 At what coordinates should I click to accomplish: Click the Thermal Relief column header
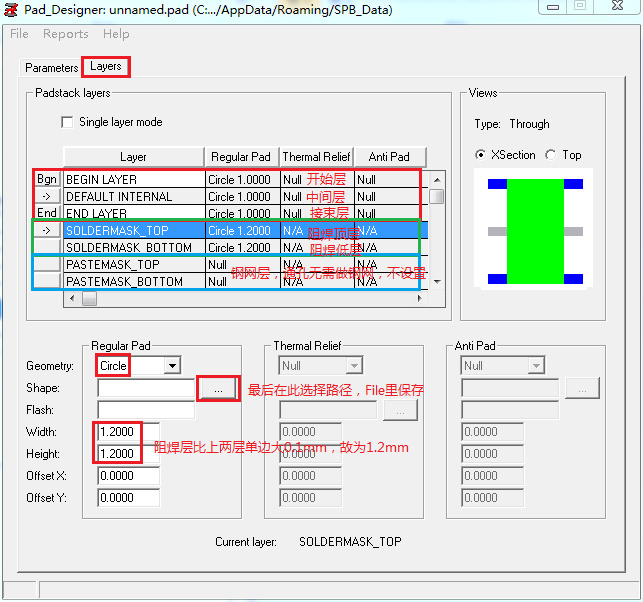click(316, 157)
